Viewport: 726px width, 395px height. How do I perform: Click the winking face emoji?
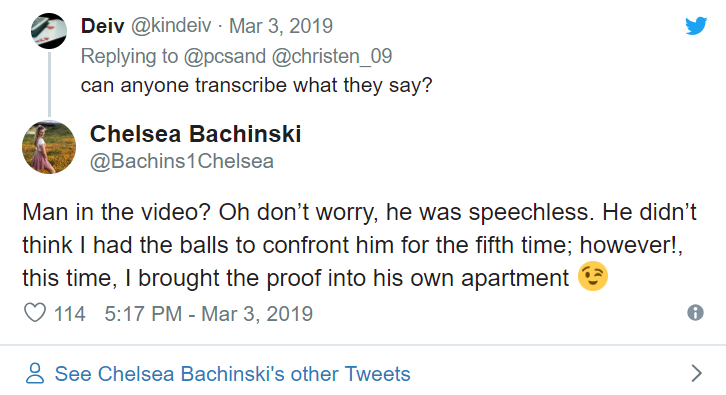coord(593,276)
